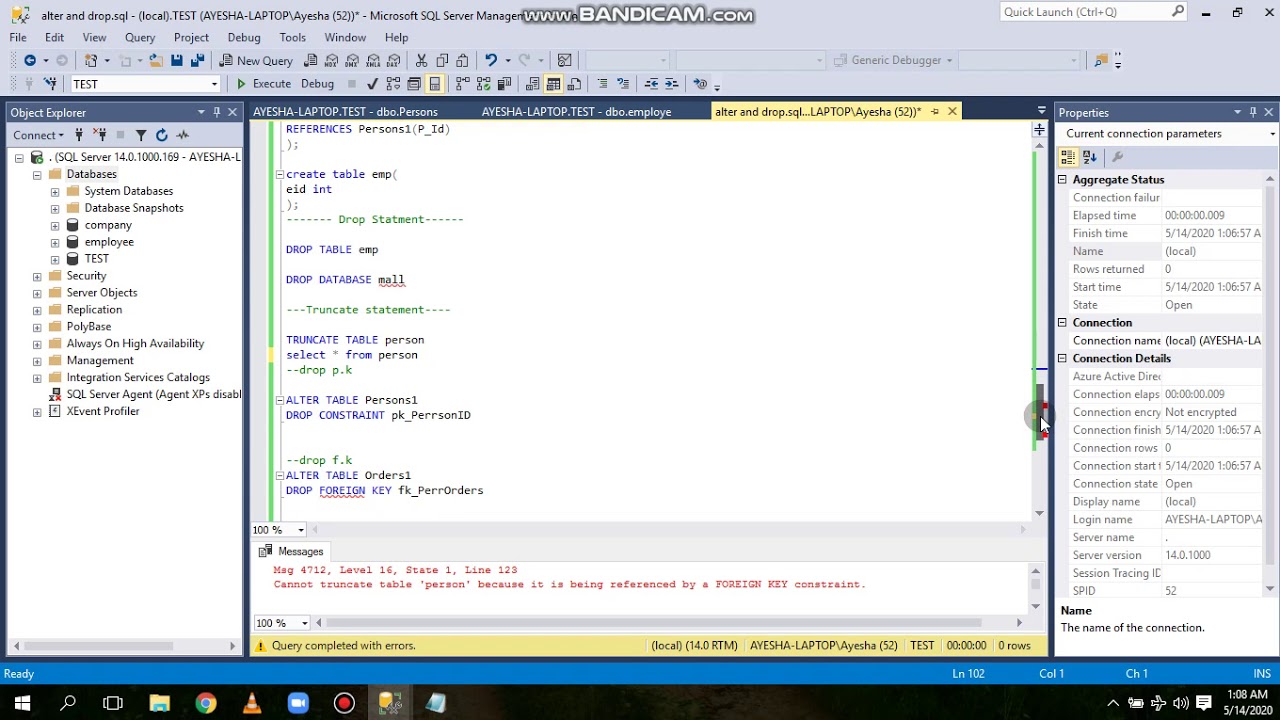Click the Results to Grid icon
The width and height of the screenshot is (1280, 720).
[x=553, y=84]
